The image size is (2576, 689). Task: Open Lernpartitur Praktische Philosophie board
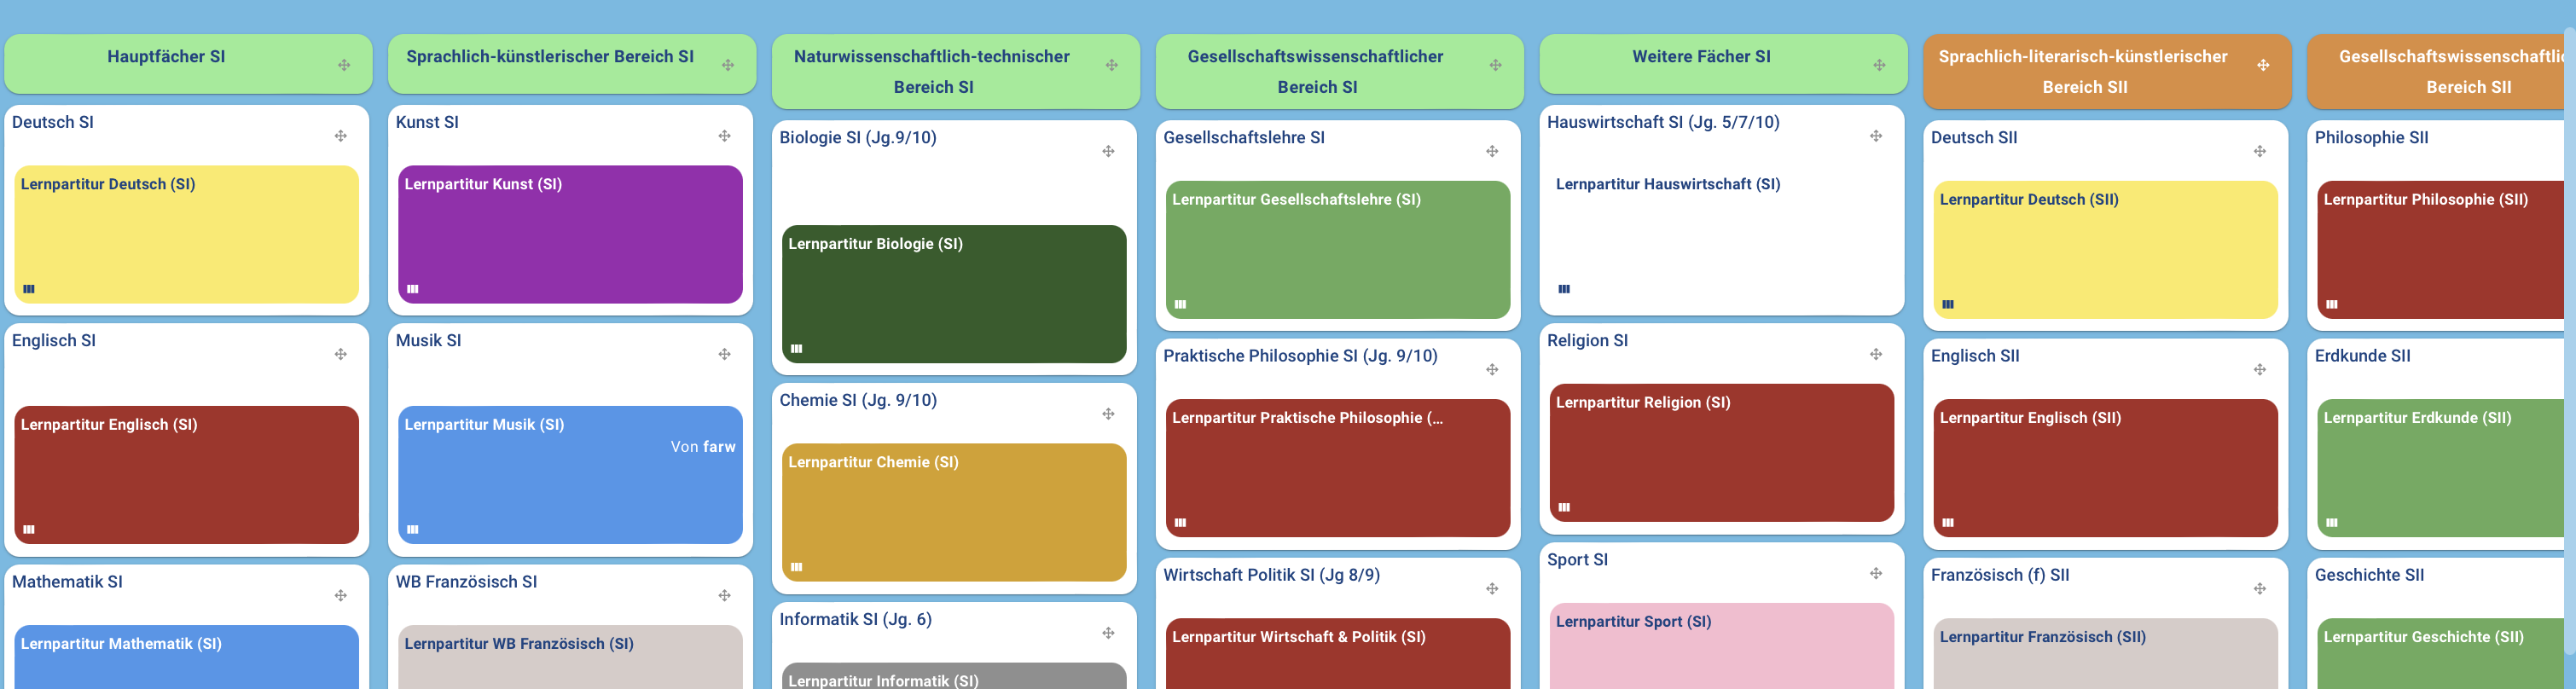1337,467
